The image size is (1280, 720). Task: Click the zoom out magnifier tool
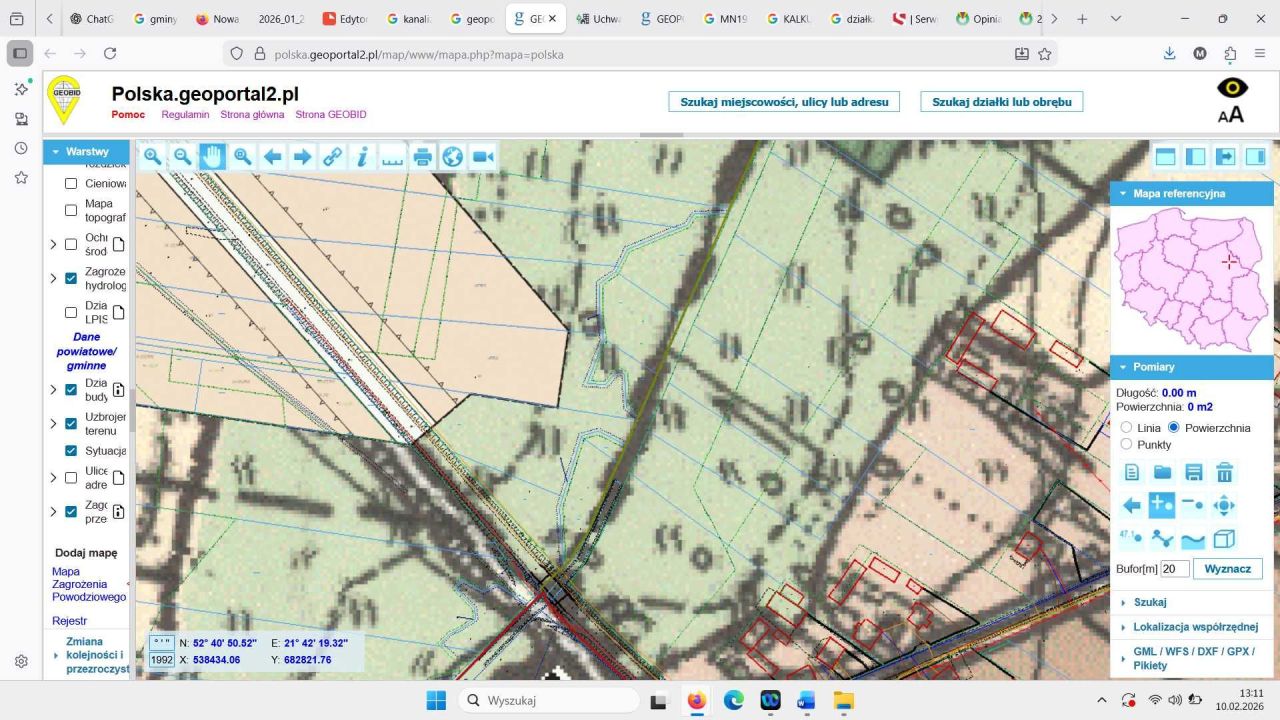tap(182, 156)
